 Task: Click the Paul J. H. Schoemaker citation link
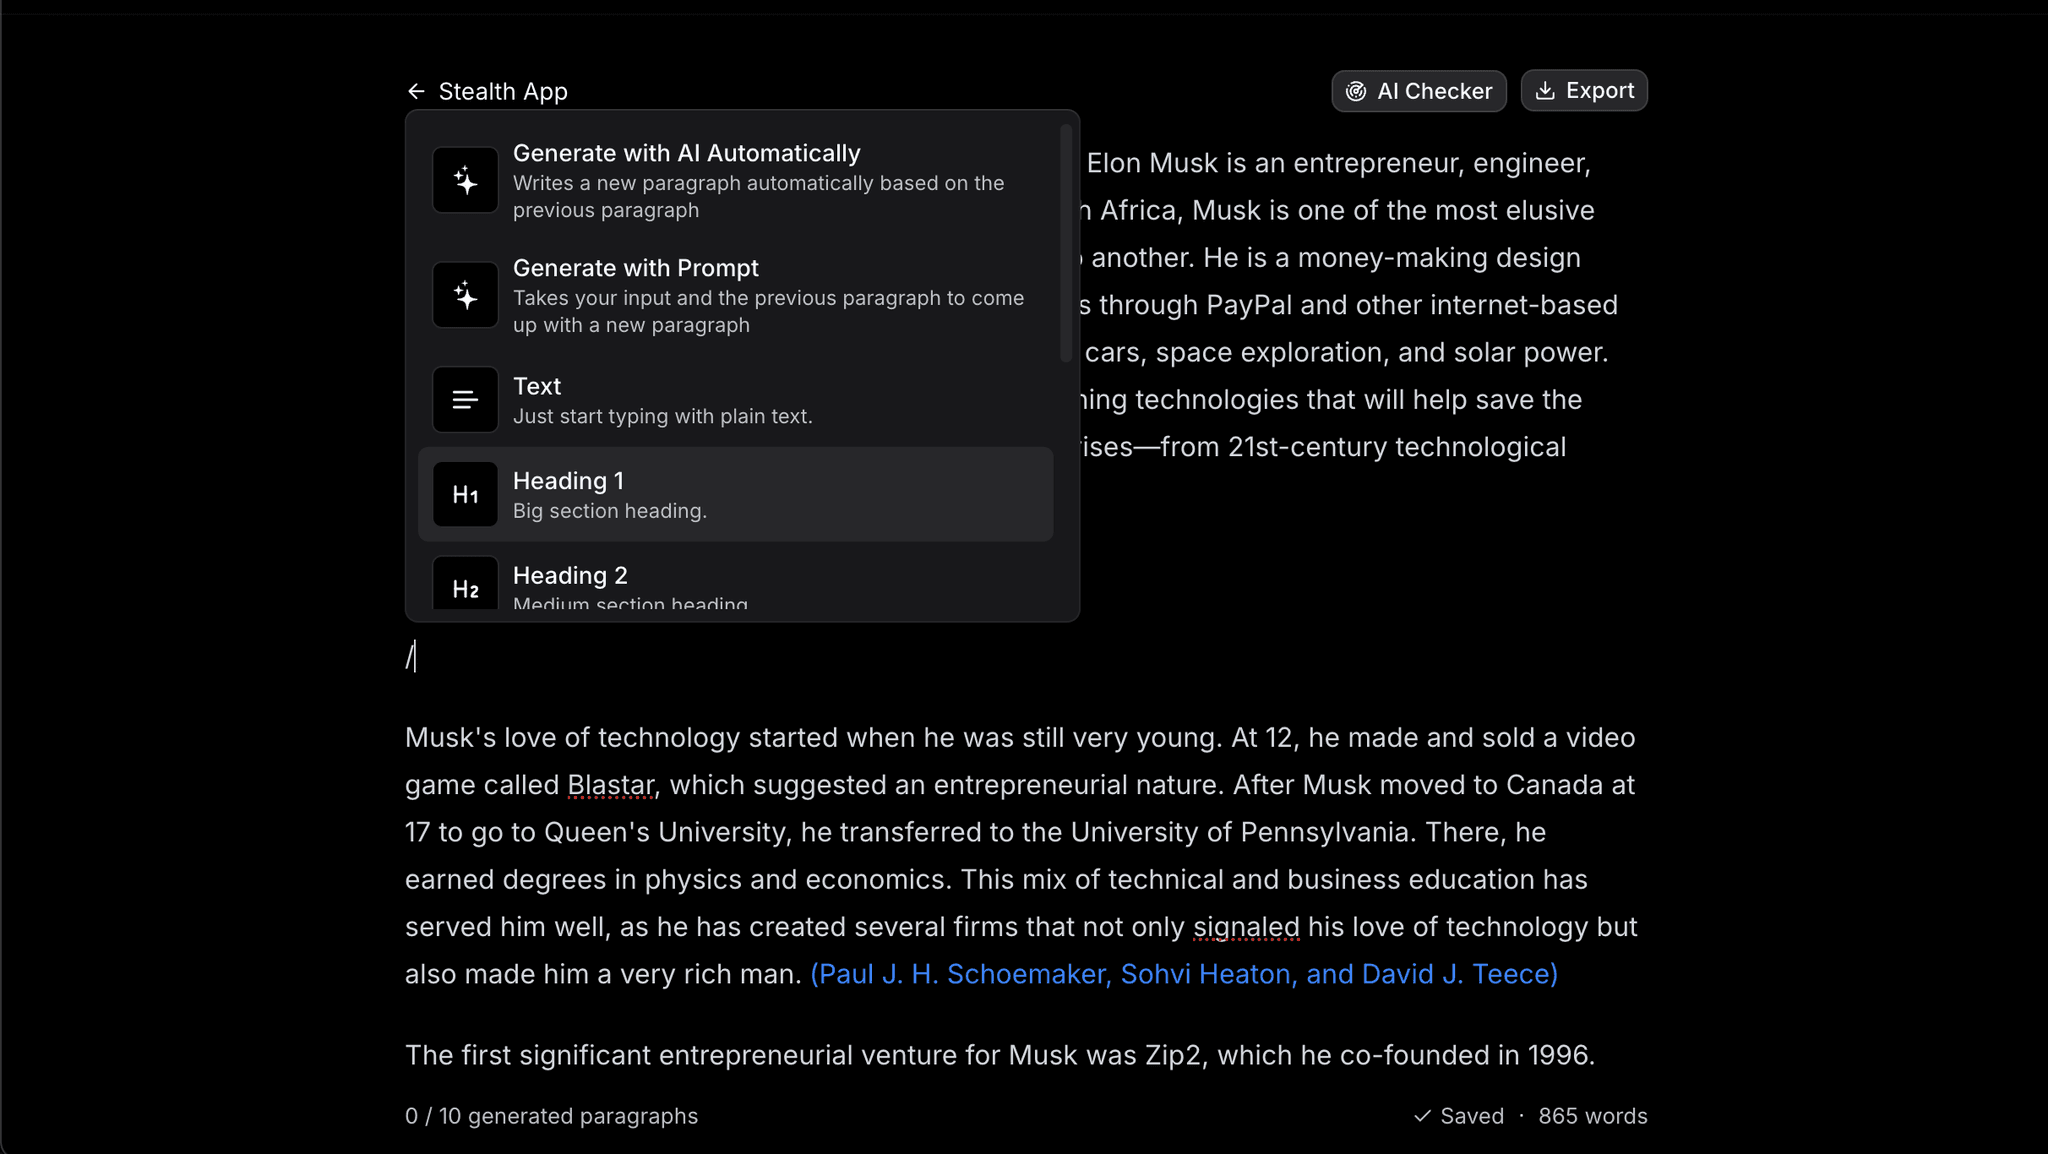pyautogui.click(x=1183, y=973)
